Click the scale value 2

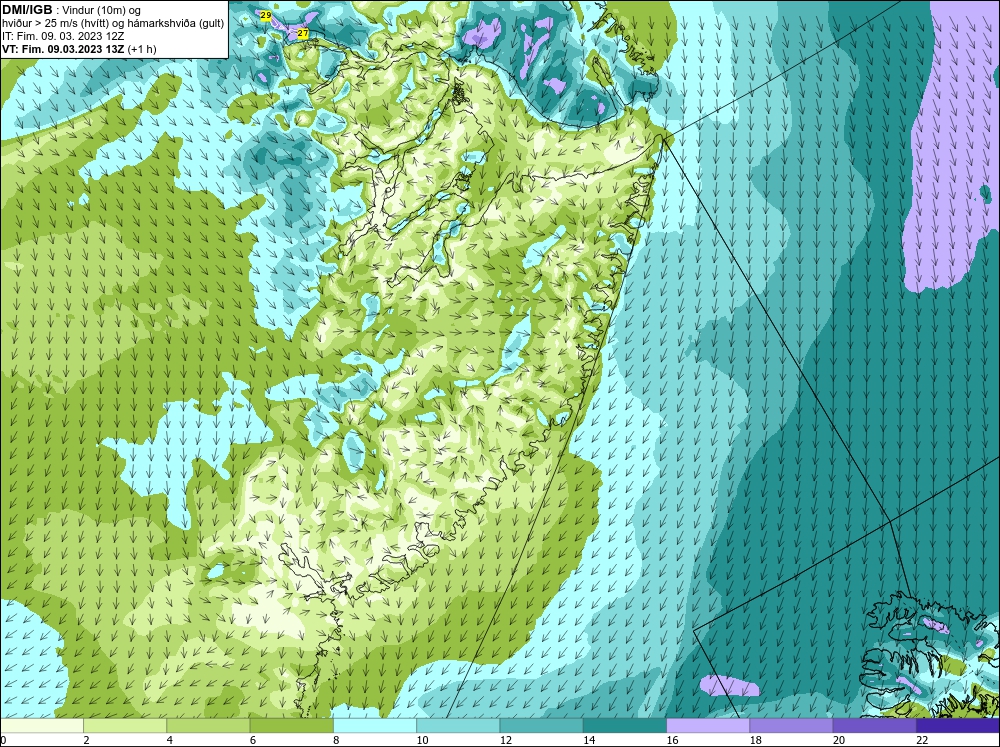(86, 740)
